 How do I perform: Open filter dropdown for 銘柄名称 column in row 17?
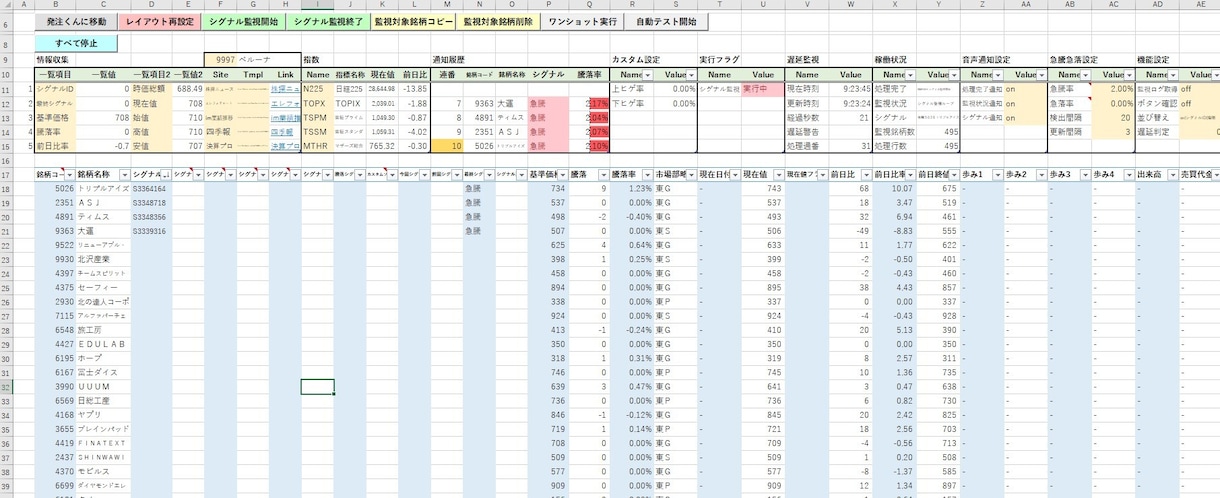123,174
